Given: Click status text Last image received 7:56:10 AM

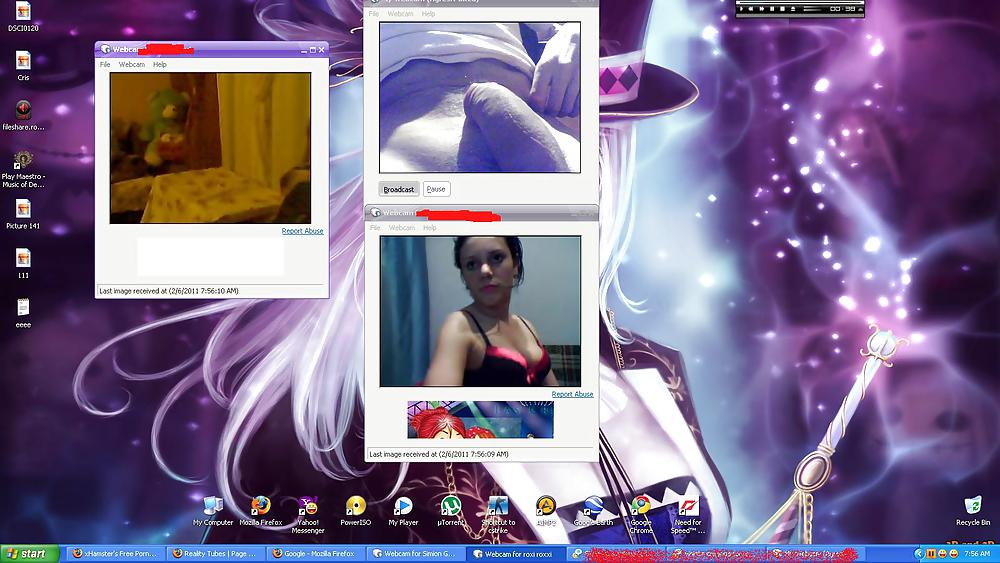Looking at the screenshot, I should pos(169,291).
